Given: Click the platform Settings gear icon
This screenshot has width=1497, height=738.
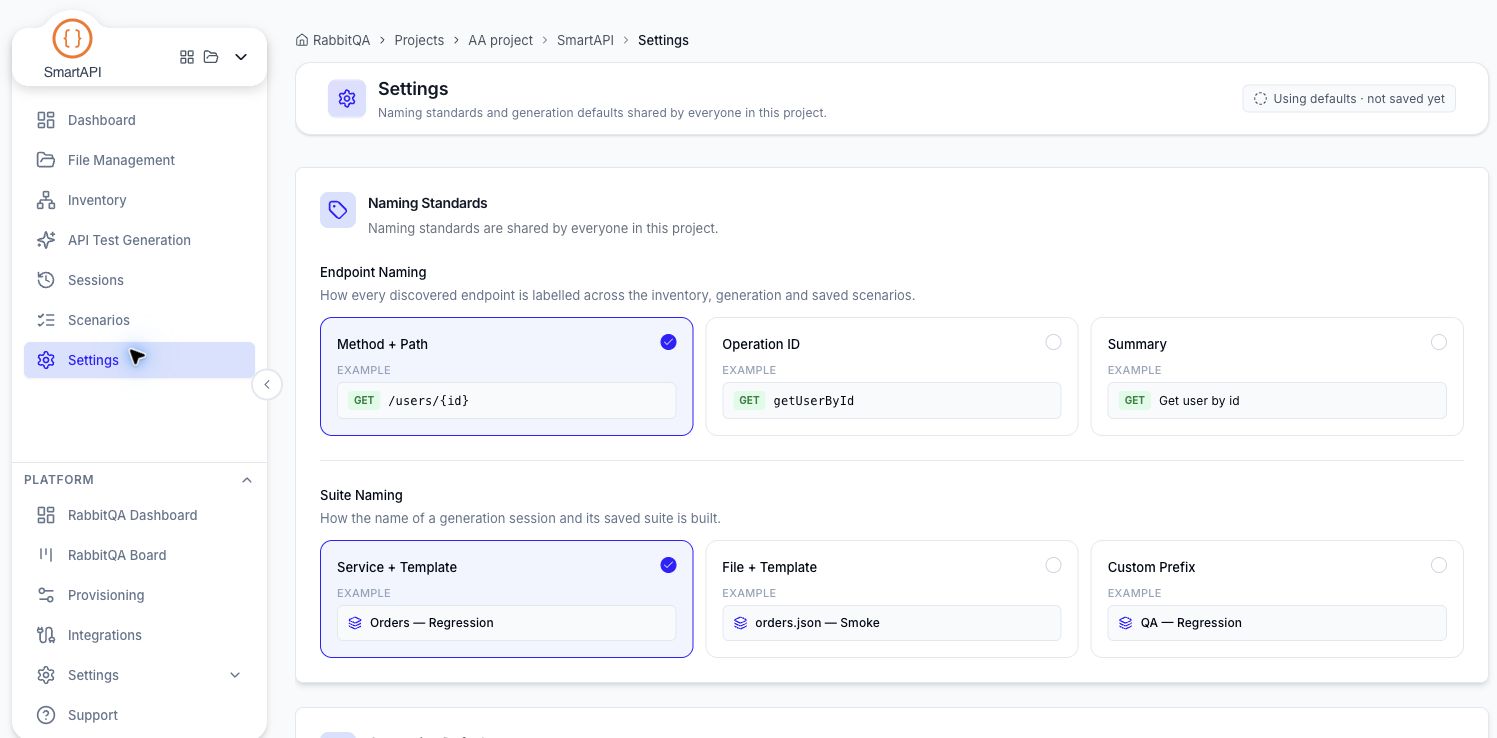Looking at the screenshot, I should pyautogui.click(x=46, y=675).
